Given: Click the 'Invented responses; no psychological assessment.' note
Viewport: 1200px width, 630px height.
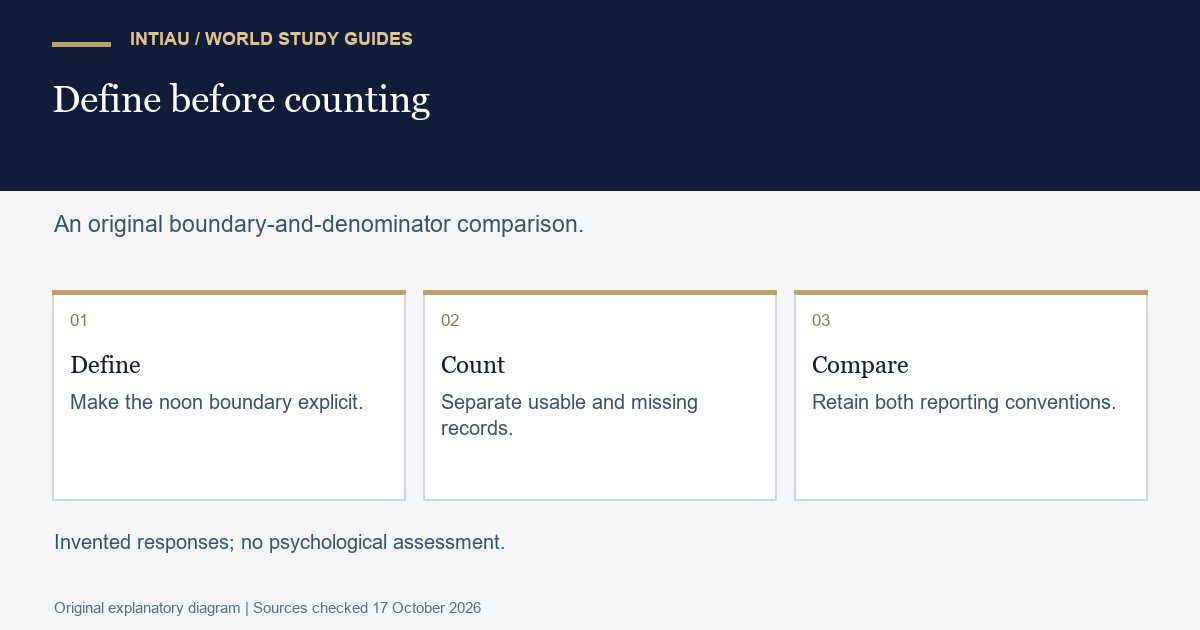Looking at the screenshot, I should point(280,542).
